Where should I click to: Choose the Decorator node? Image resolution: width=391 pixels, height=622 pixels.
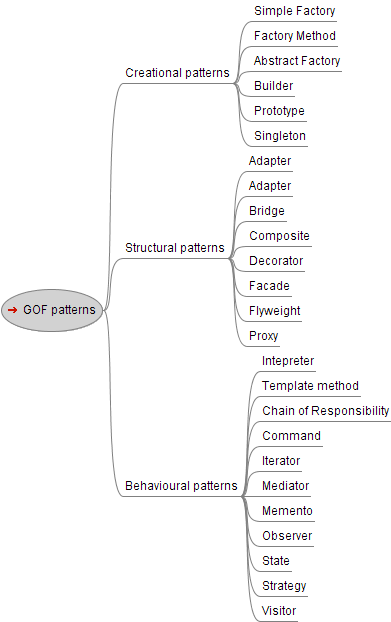(x=276, y=261)
